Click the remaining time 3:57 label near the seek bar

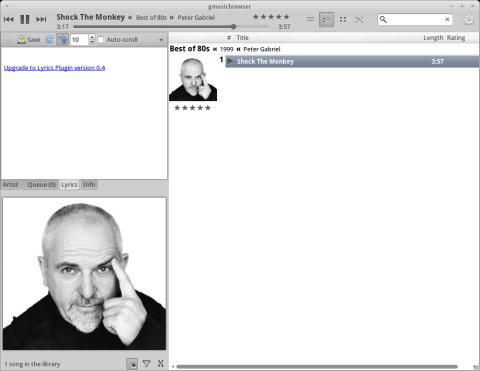[284, 27]
